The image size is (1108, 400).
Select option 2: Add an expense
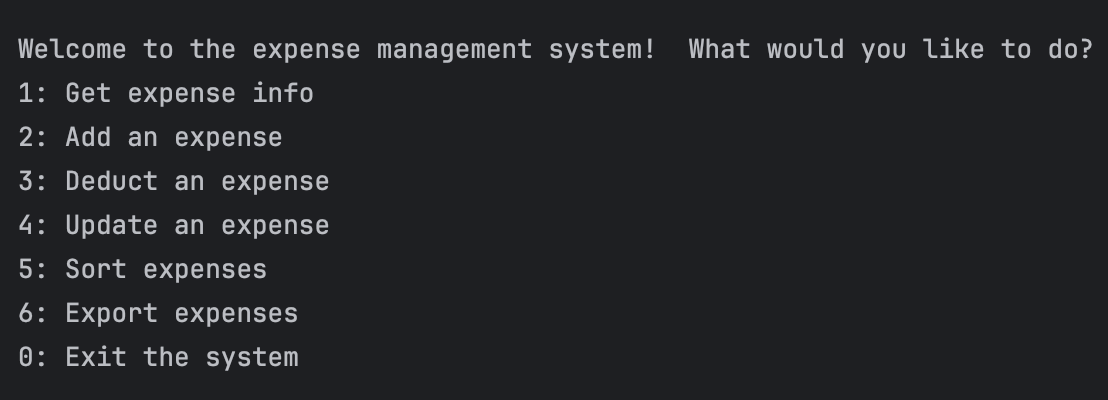tap(150, 137)
